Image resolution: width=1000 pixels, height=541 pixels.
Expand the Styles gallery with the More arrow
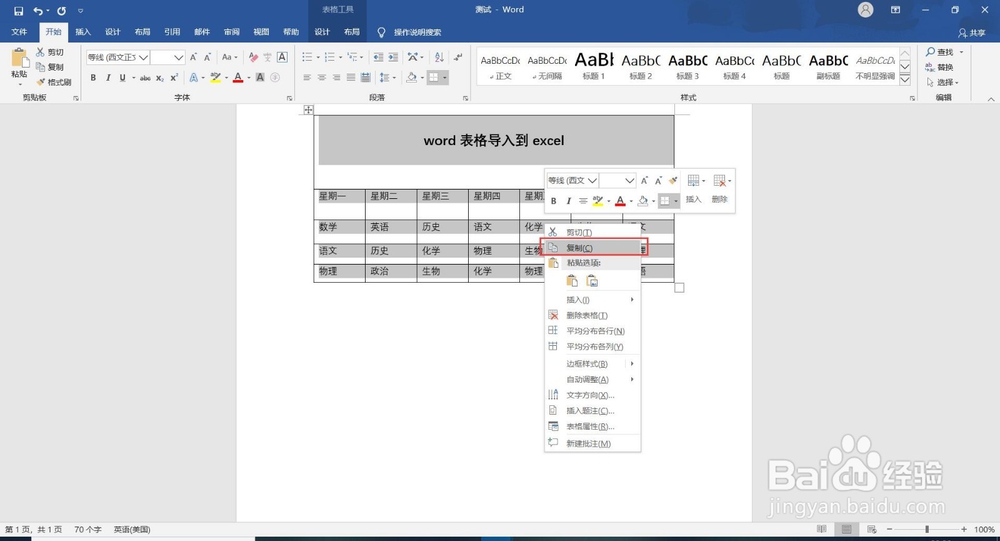[905, 79]
